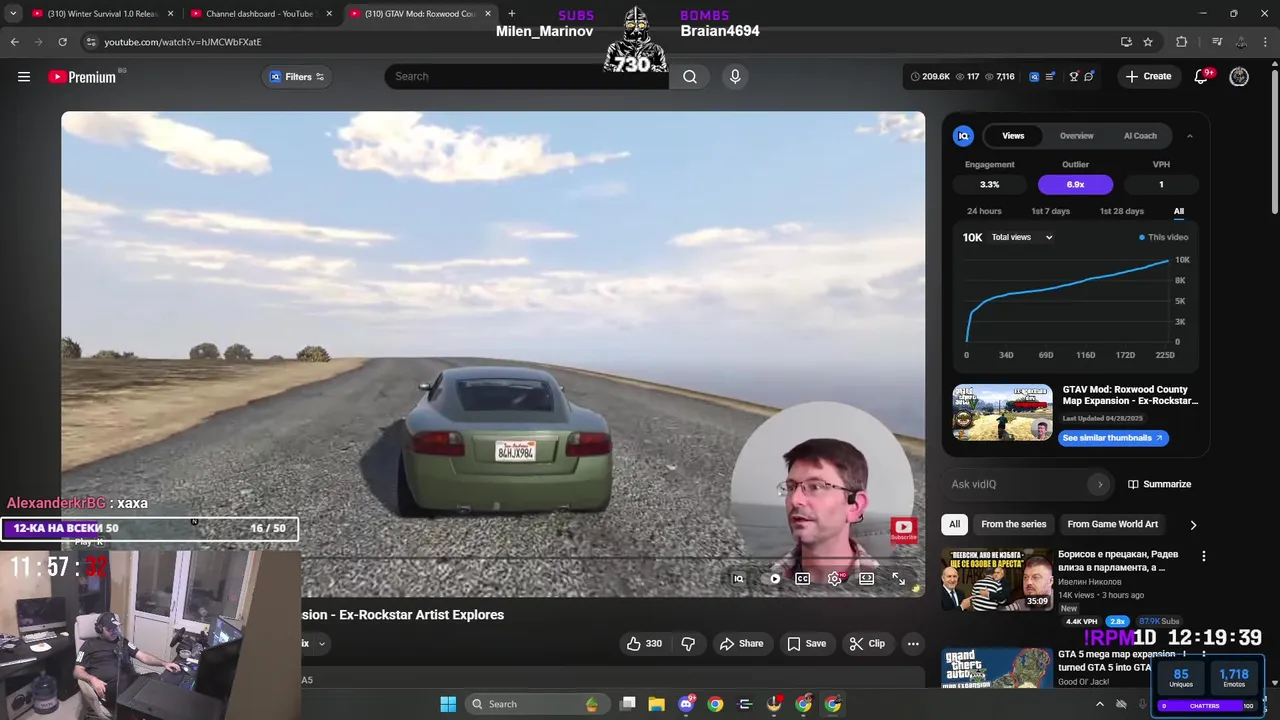Select the All filter chip
This screenshot has width=1280, height=720.
coord(954,524)
